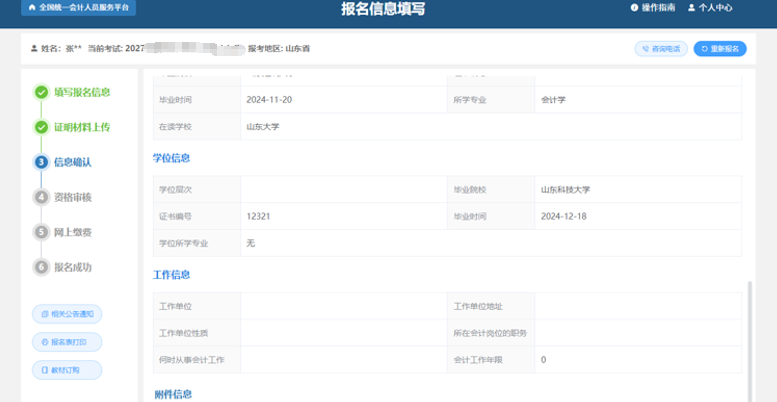The image size is (777, 402).
Task: Click date value 2024-12-18
Action: click(564, 217)
